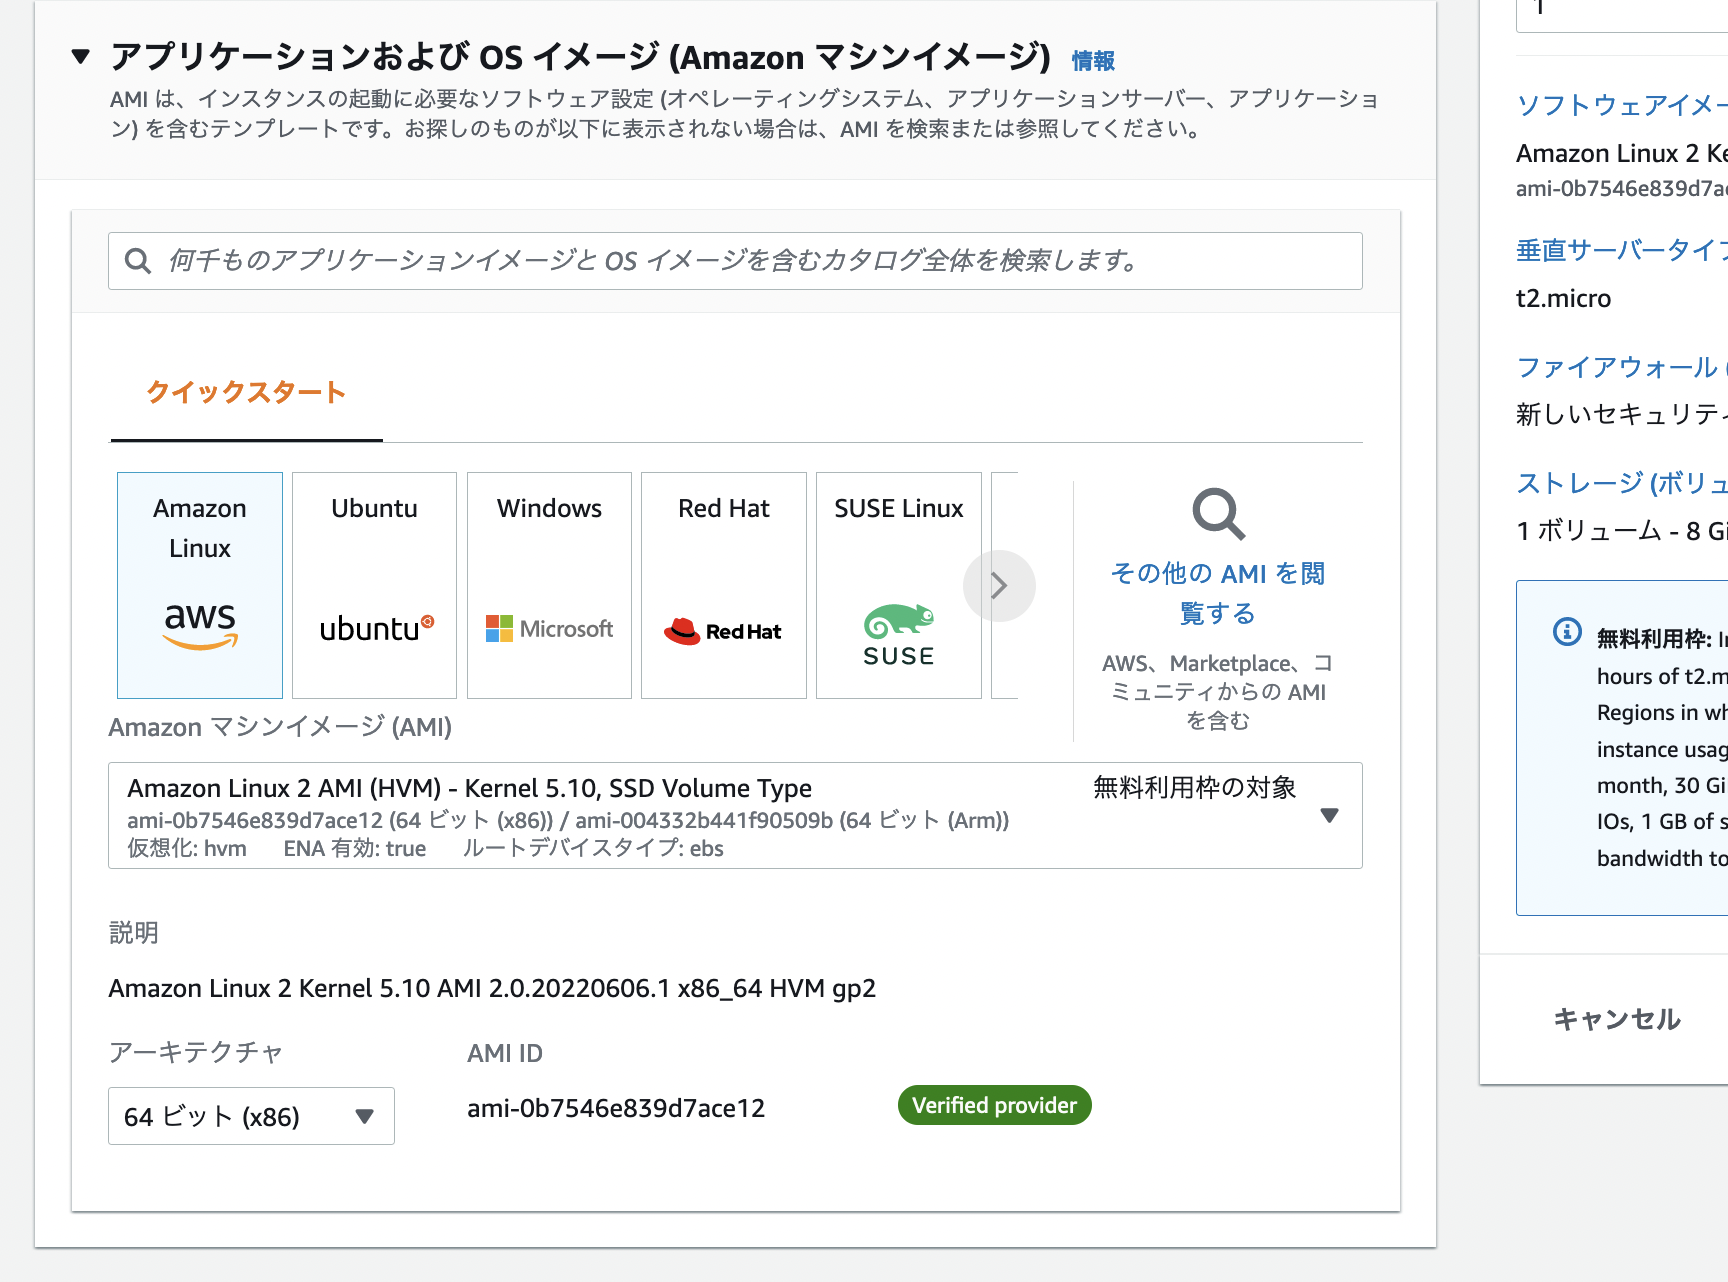Select the Amazon Linux quick start tile
The width and height of the screenshot is (1728, 1282).
(199, 585)
